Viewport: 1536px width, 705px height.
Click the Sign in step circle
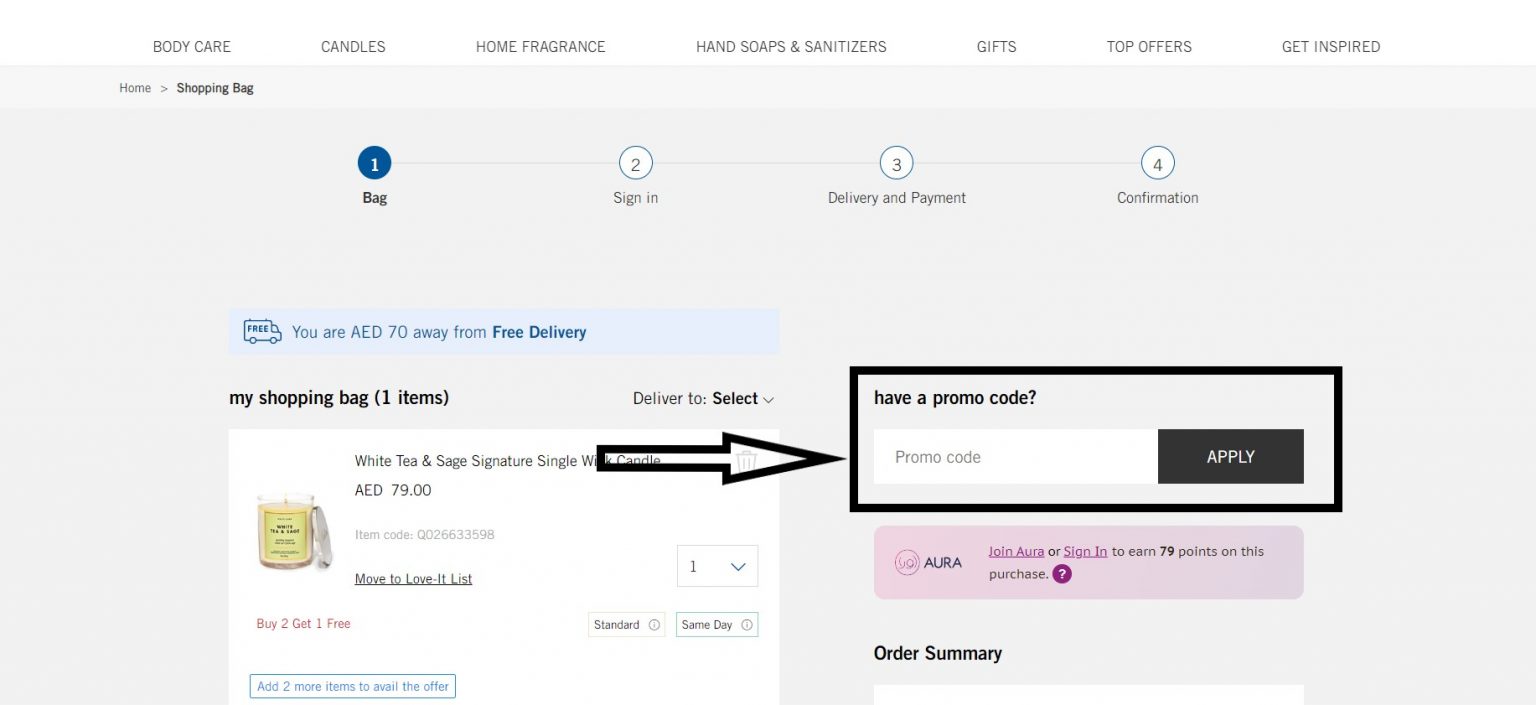tap(635, 163)
